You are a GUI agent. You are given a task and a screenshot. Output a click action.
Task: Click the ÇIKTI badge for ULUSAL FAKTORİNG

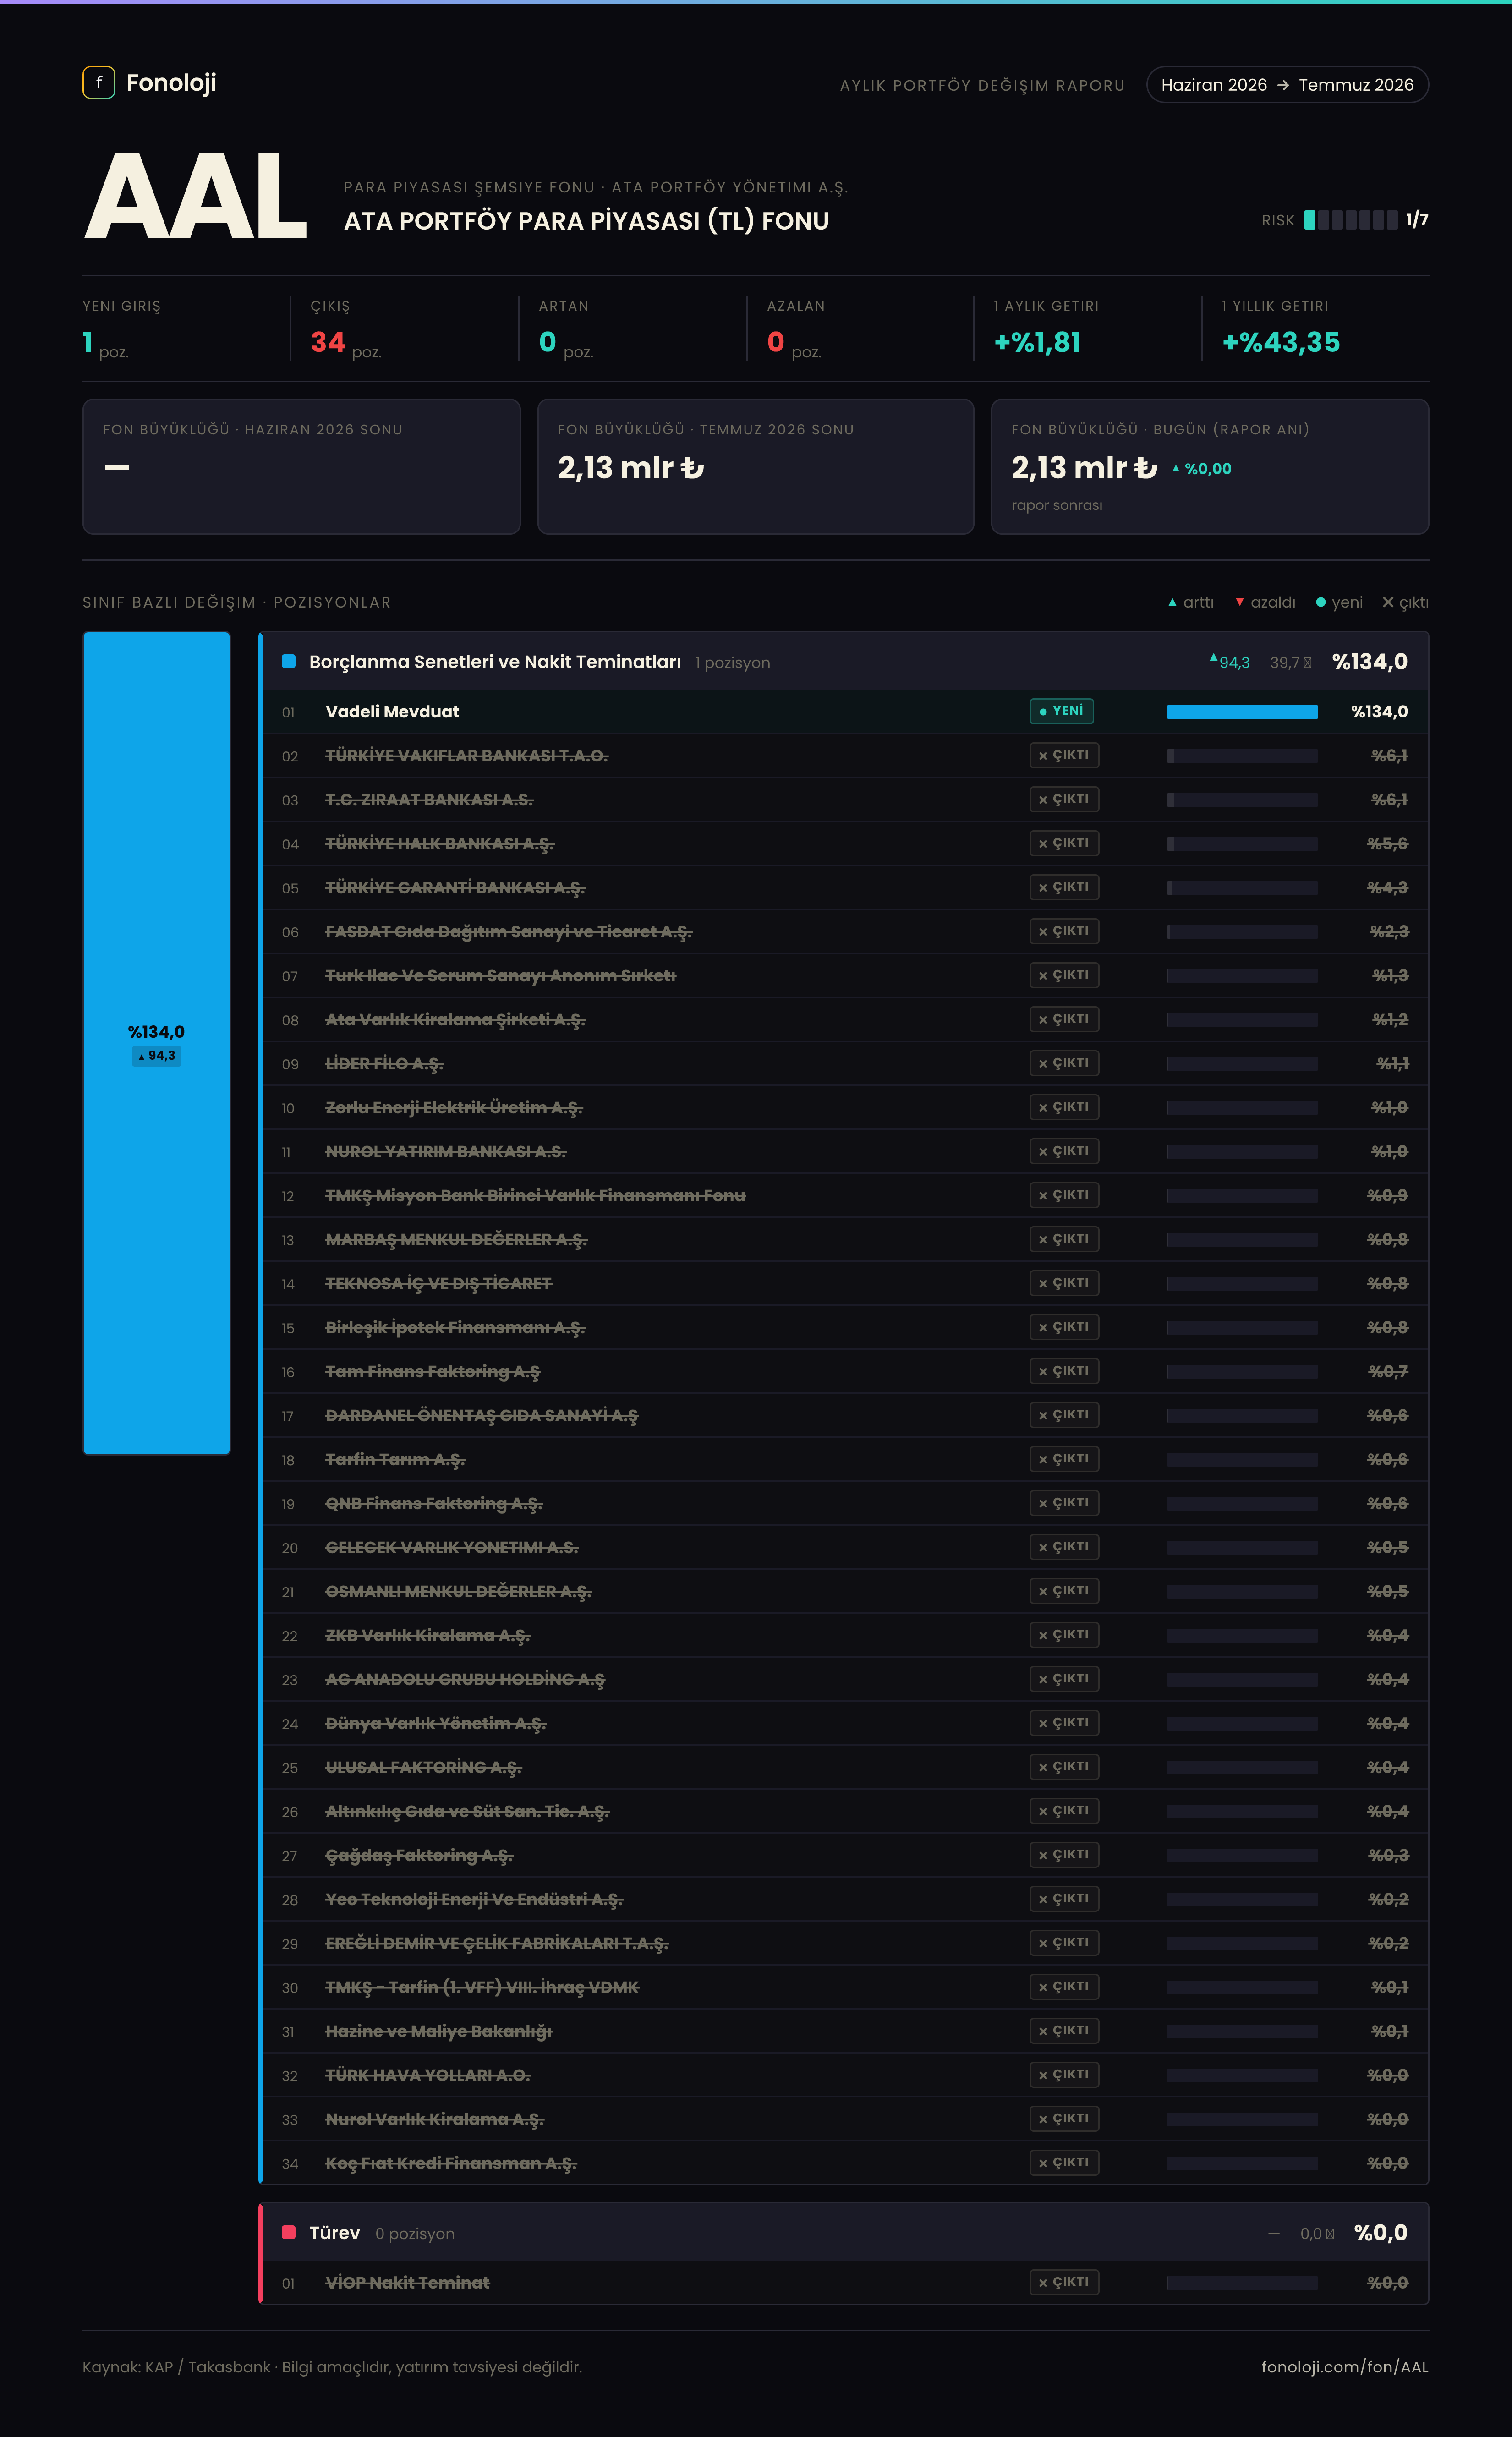click(x=1064, y=1767)
